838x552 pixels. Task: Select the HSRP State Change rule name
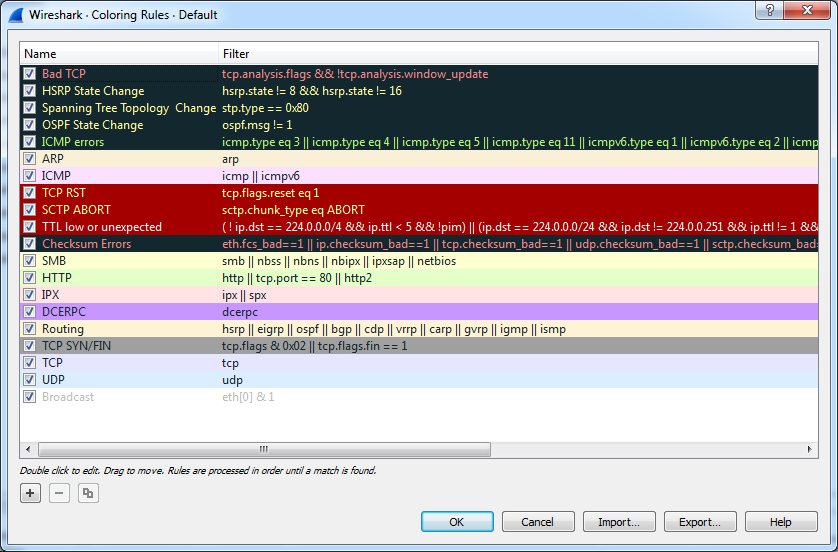point(93,91)
